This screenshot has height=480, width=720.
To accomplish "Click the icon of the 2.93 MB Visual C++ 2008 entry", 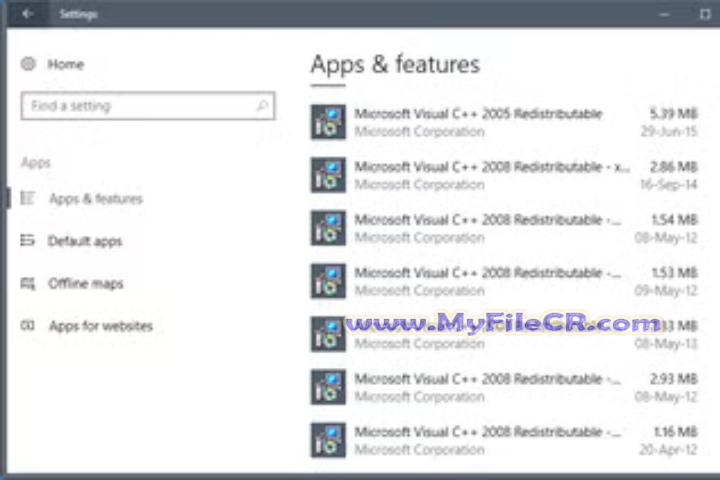I will [328, 387].
